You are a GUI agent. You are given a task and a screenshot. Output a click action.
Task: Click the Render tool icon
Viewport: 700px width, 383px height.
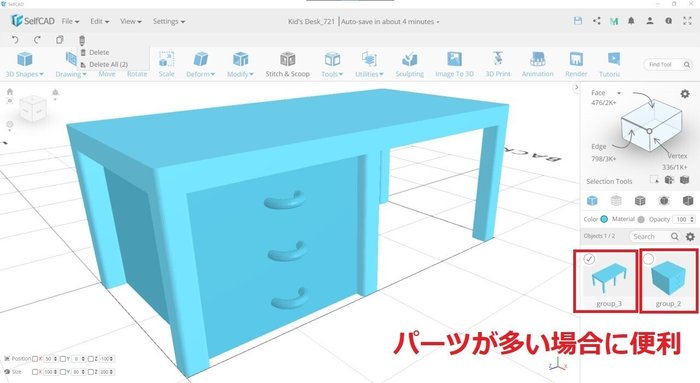click(576, 59)
